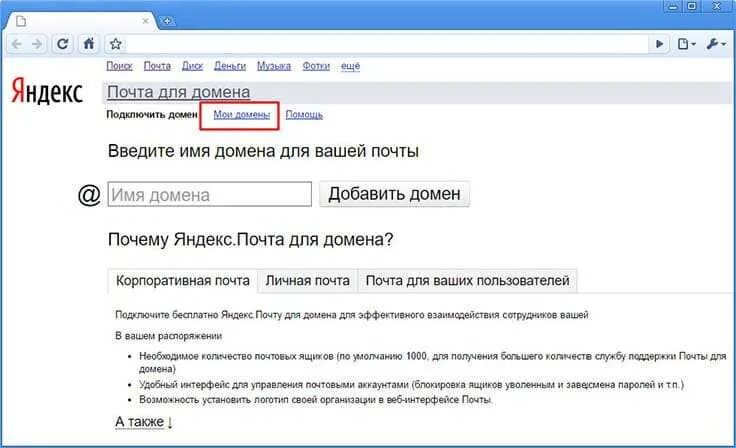This screenshot has height=448, width=736.
Task: Go forward with the browser forward arrow
Action: 37,44
